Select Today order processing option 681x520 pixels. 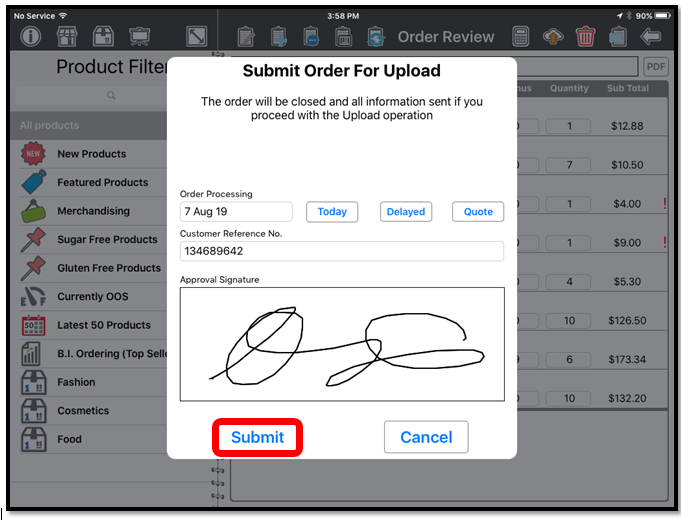[x=332, y=212]
